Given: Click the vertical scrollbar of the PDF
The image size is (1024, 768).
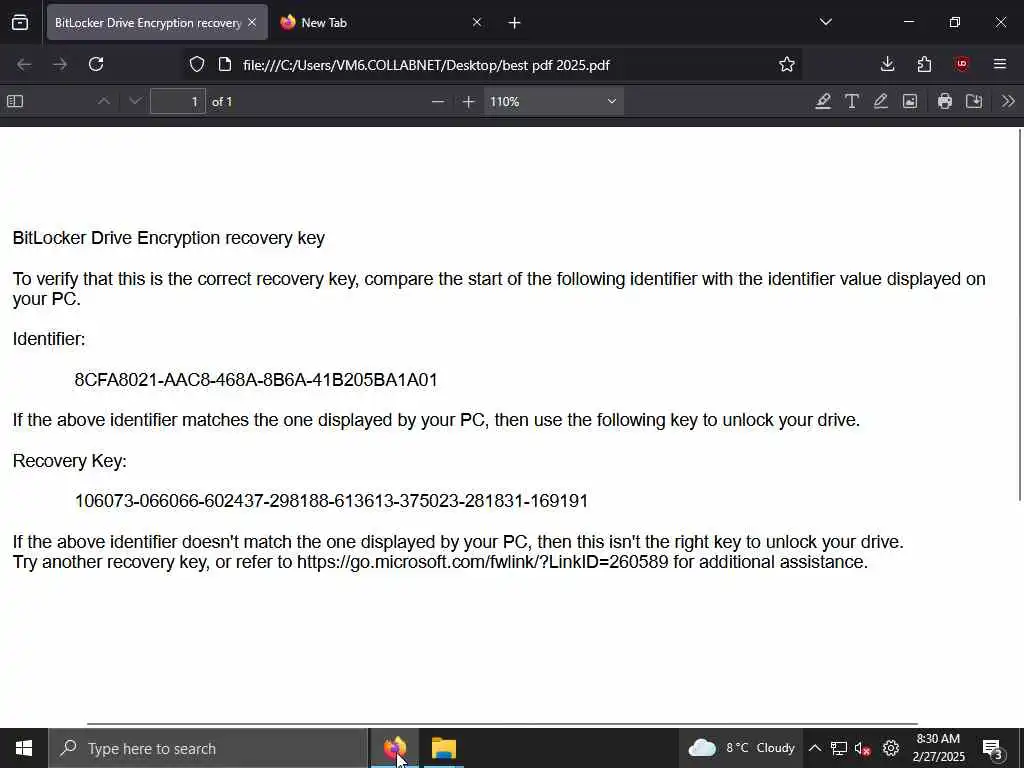Looking at the screenshot, I should [x=1020, y=315].
